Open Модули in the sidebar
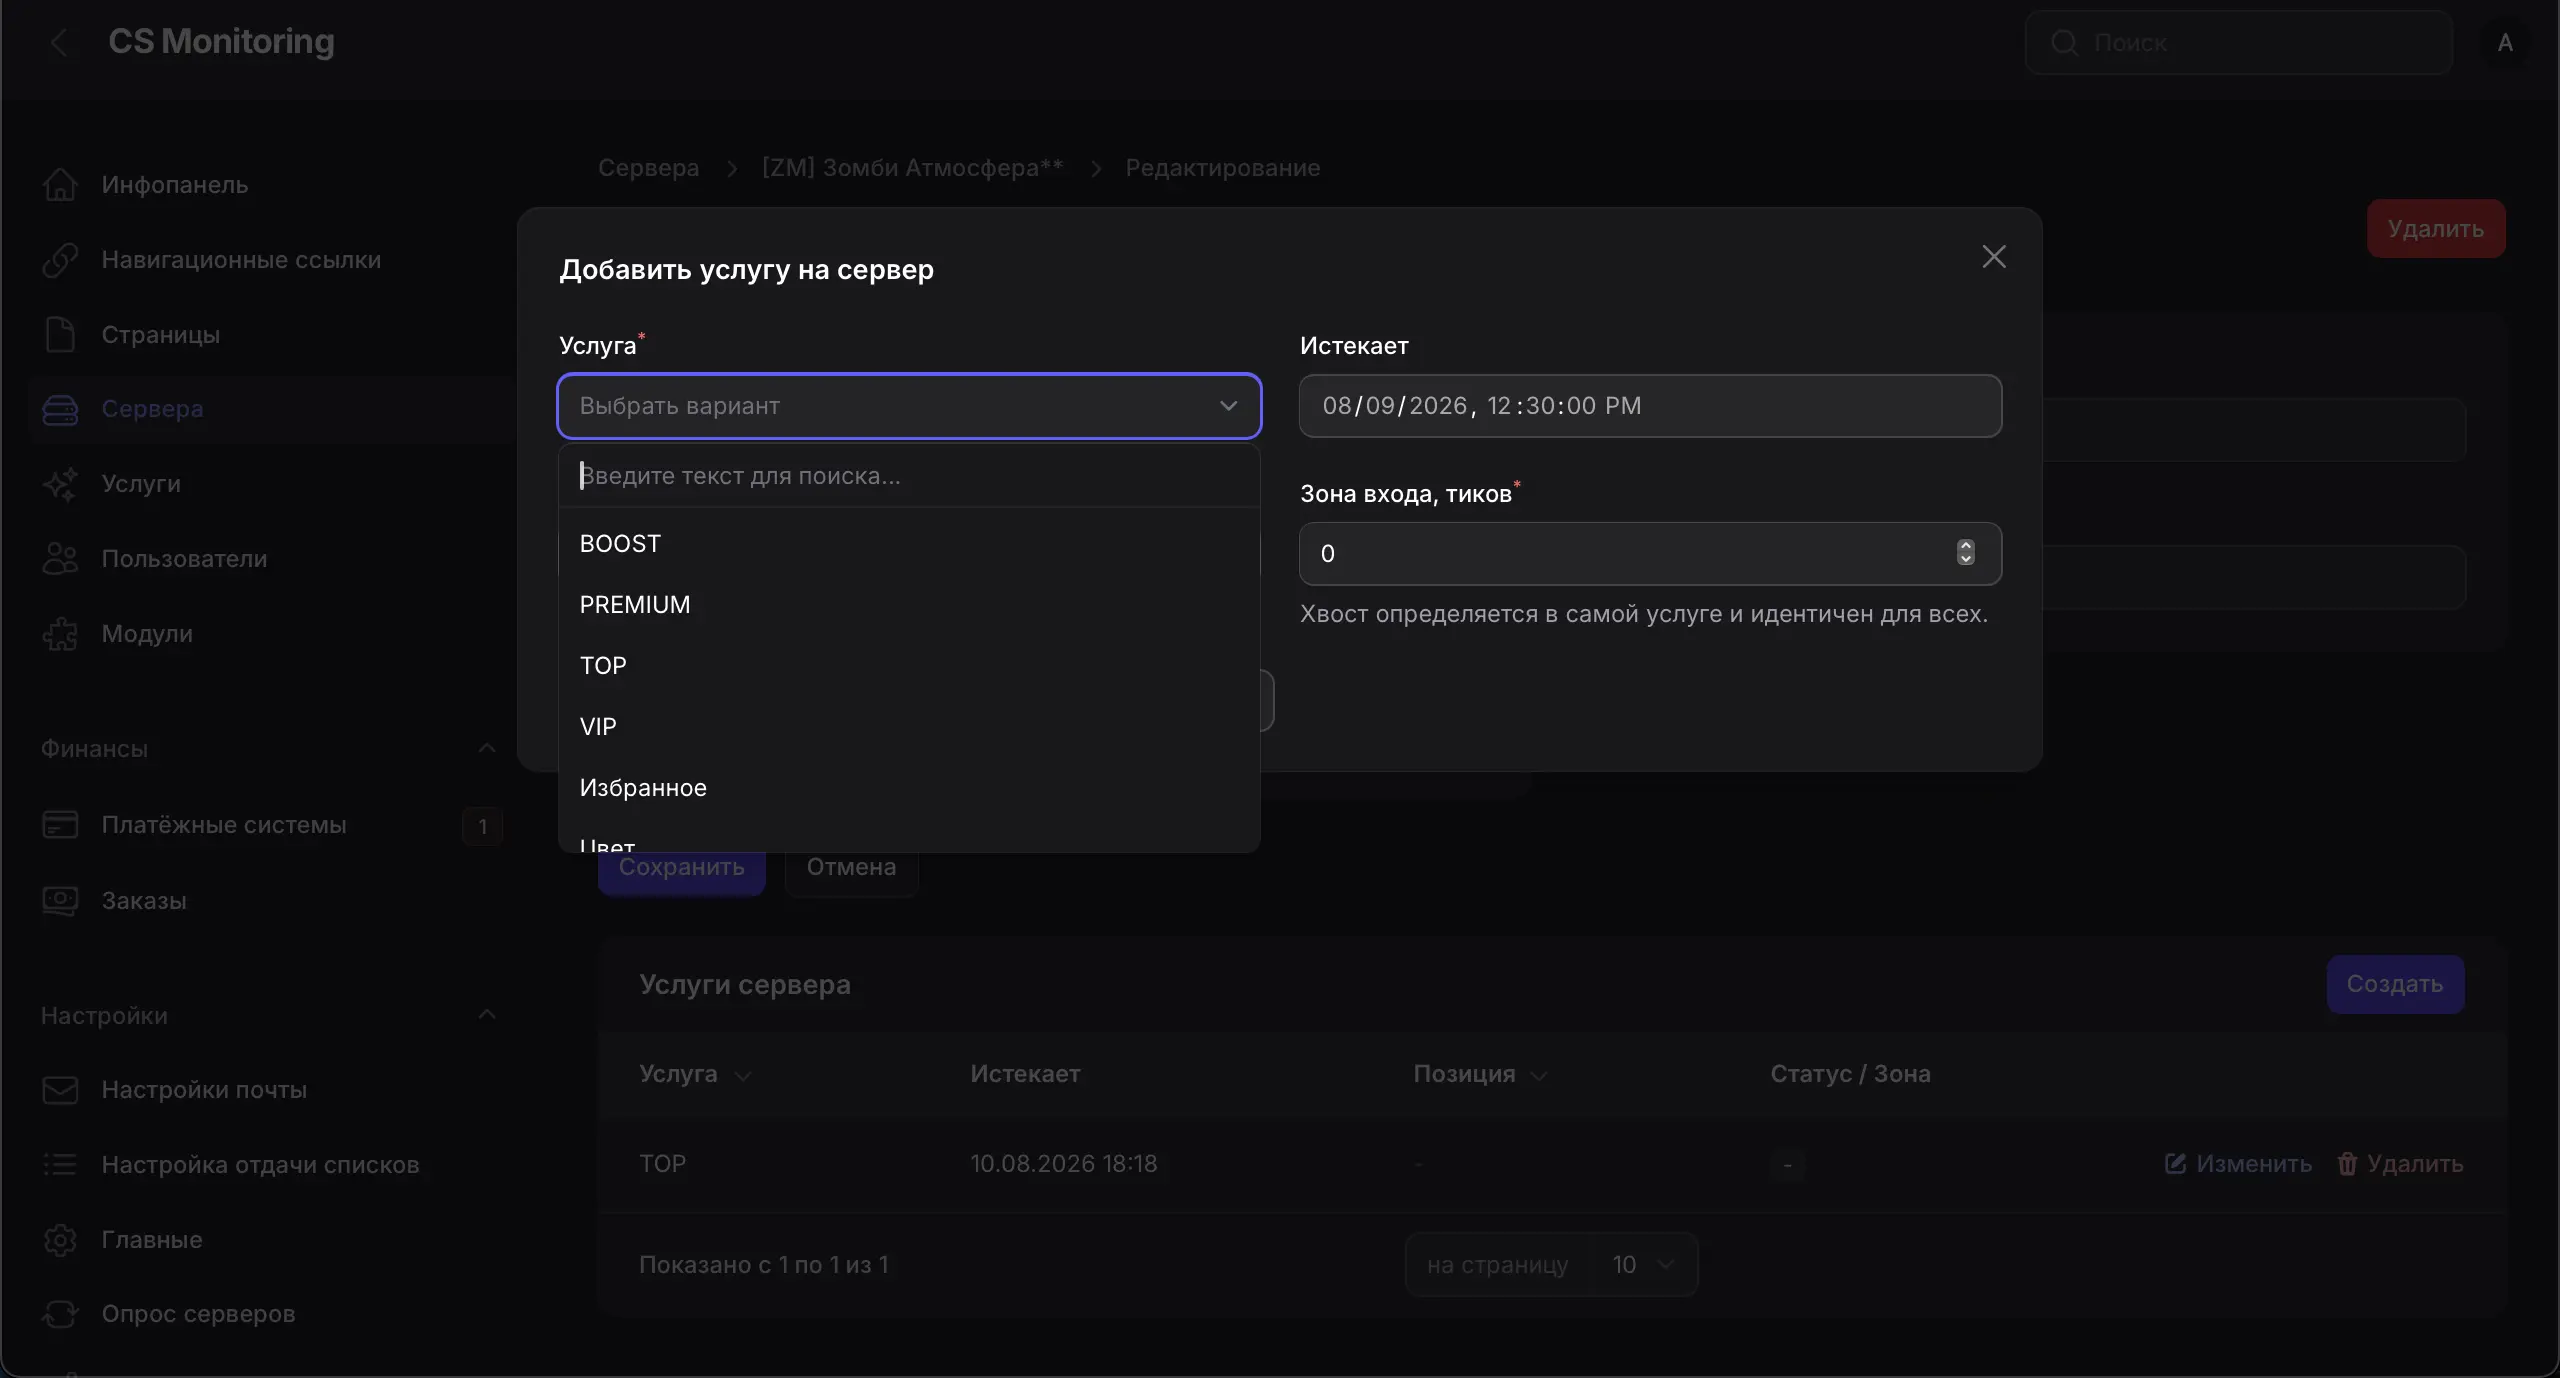Viewport: 2560px width, 1378px height. (x=270, y=633)
